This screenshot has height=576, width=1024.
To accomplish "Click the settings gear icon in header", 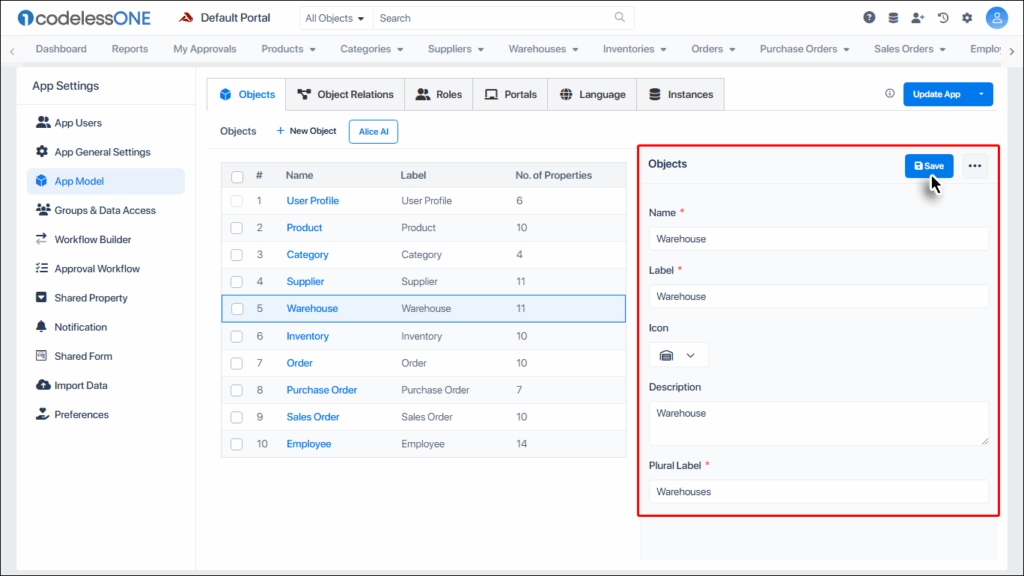I will (967, 18).
